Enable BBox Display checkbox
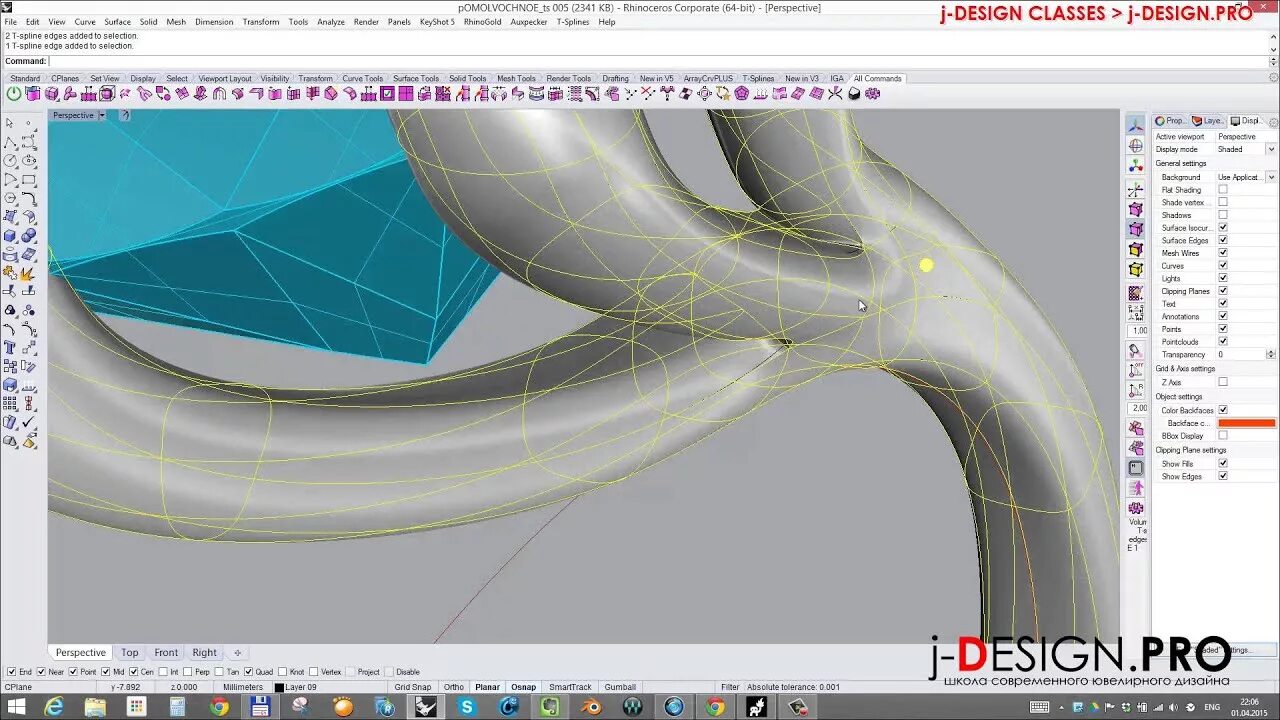1280x720 pixels. pyautogui.click(x=1222, y=436)
